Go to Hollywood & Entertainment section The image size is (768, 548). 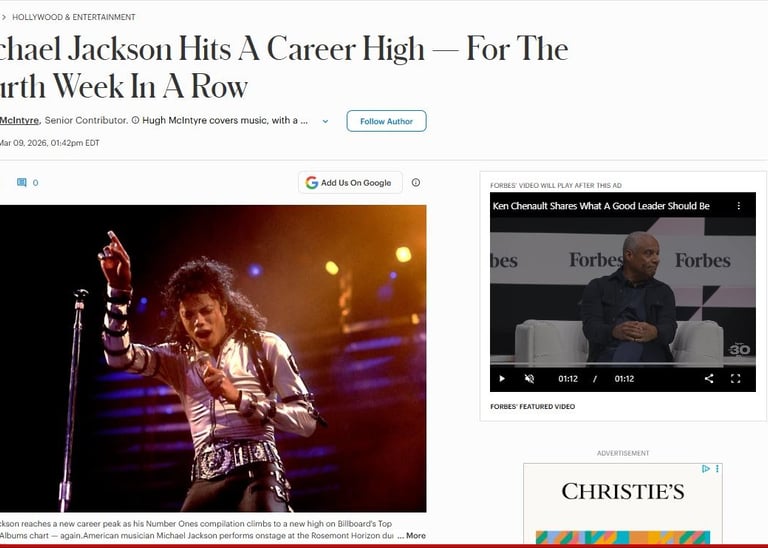point(73,17)
